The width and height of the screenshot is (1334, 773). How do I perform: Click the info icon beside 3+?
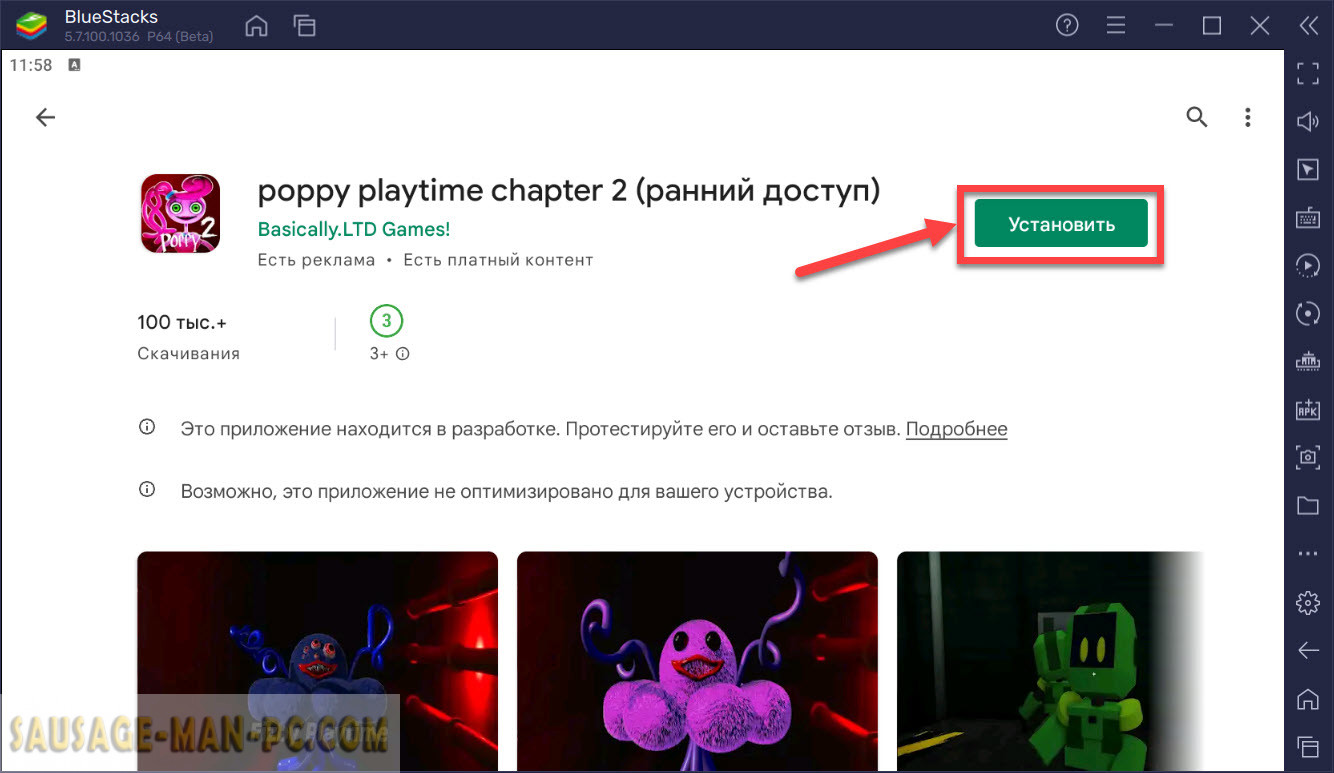point(403,354)
